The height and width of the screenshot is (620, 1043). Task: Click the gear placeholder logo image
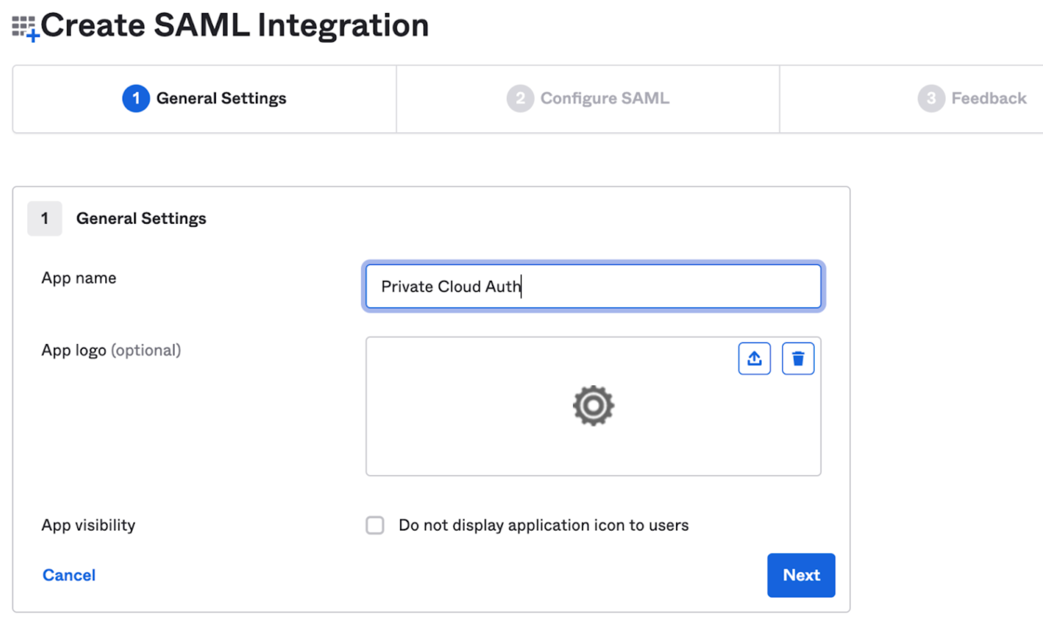click(594, 406)
